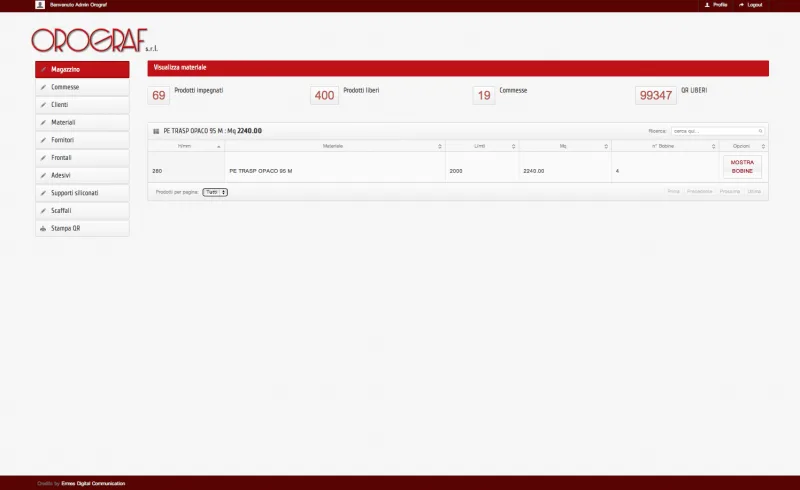Sort the table by Mq column
800x490 pixels.
pyautogui.click(x=565, y=146)
